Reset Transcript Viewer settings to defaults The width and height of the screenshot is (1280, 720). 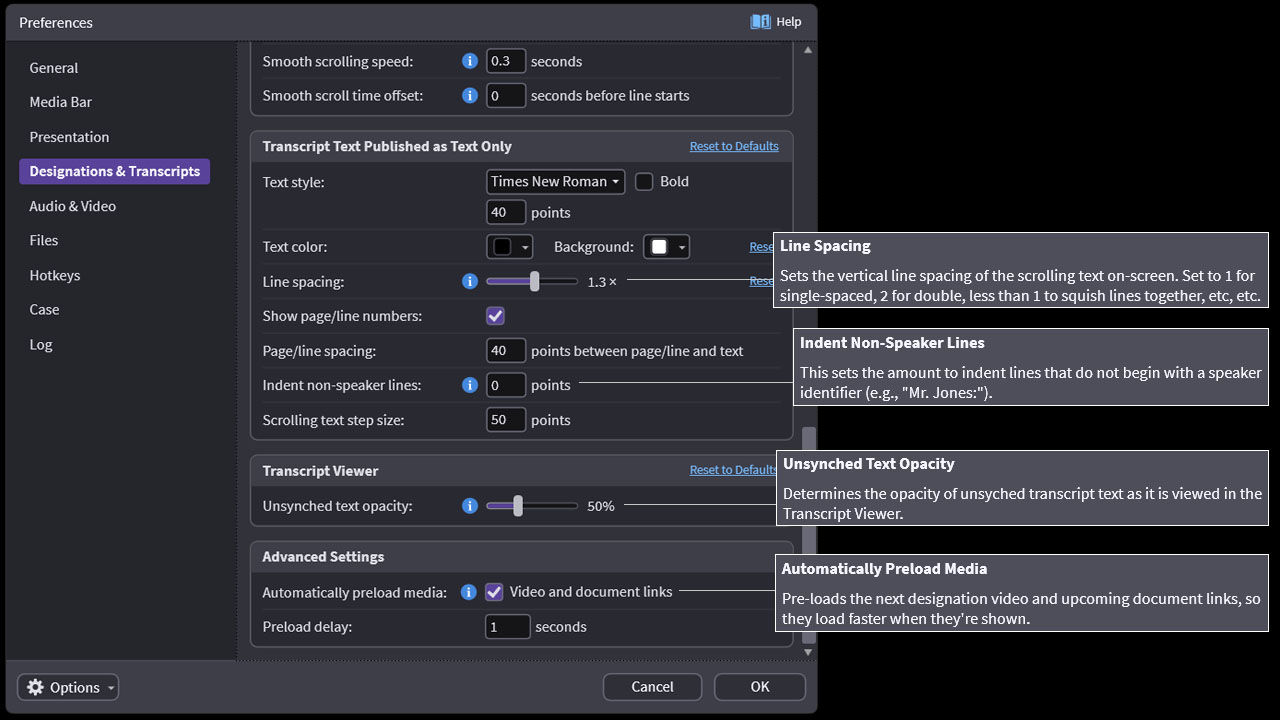733,470
